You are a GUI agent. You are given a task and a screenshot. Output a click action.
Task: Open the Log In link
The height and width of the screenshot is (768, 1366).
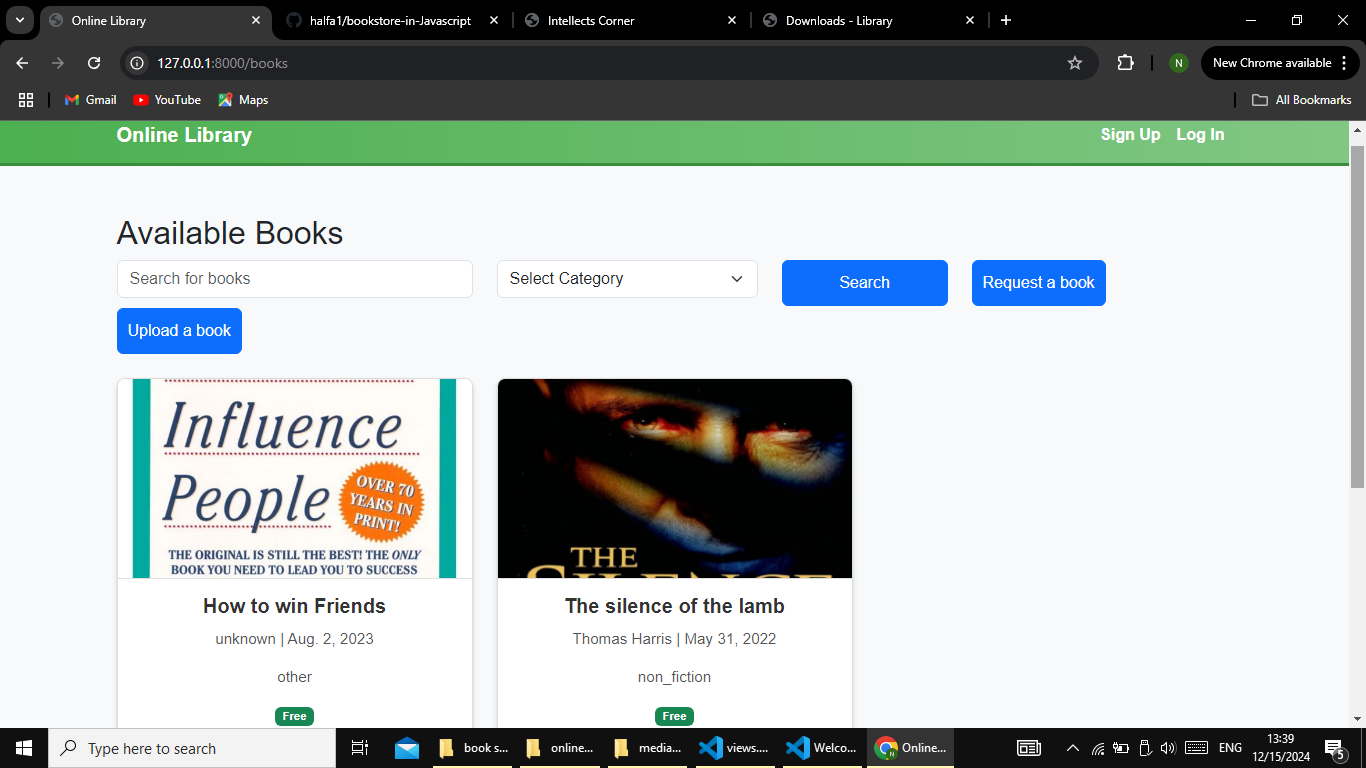1200,134
